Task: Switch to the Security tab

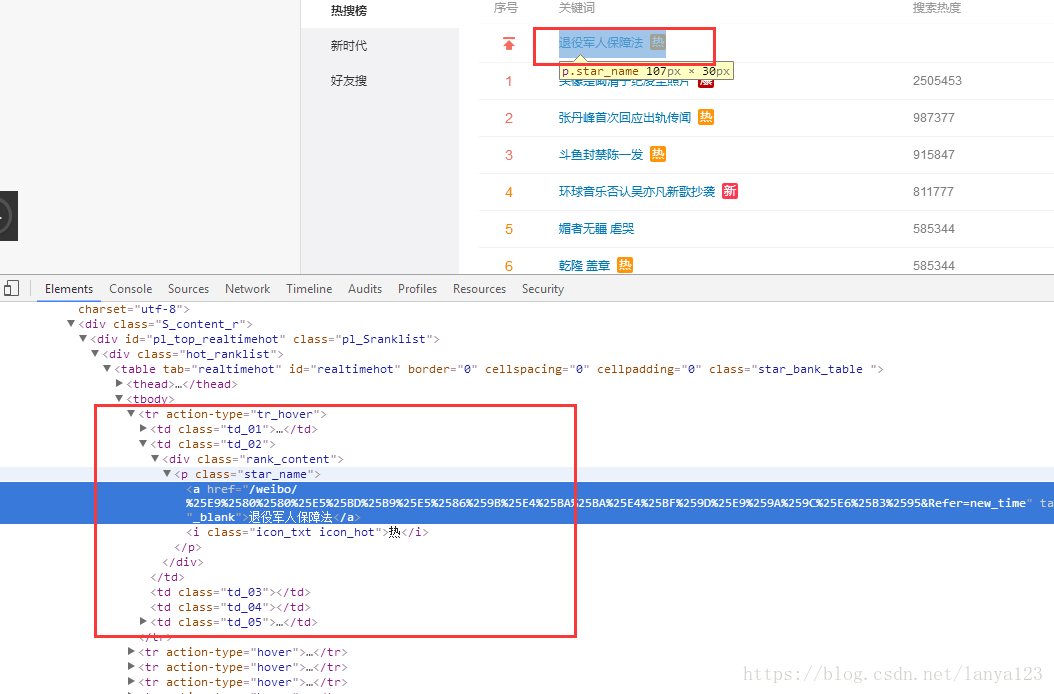Action: point(542,288)
